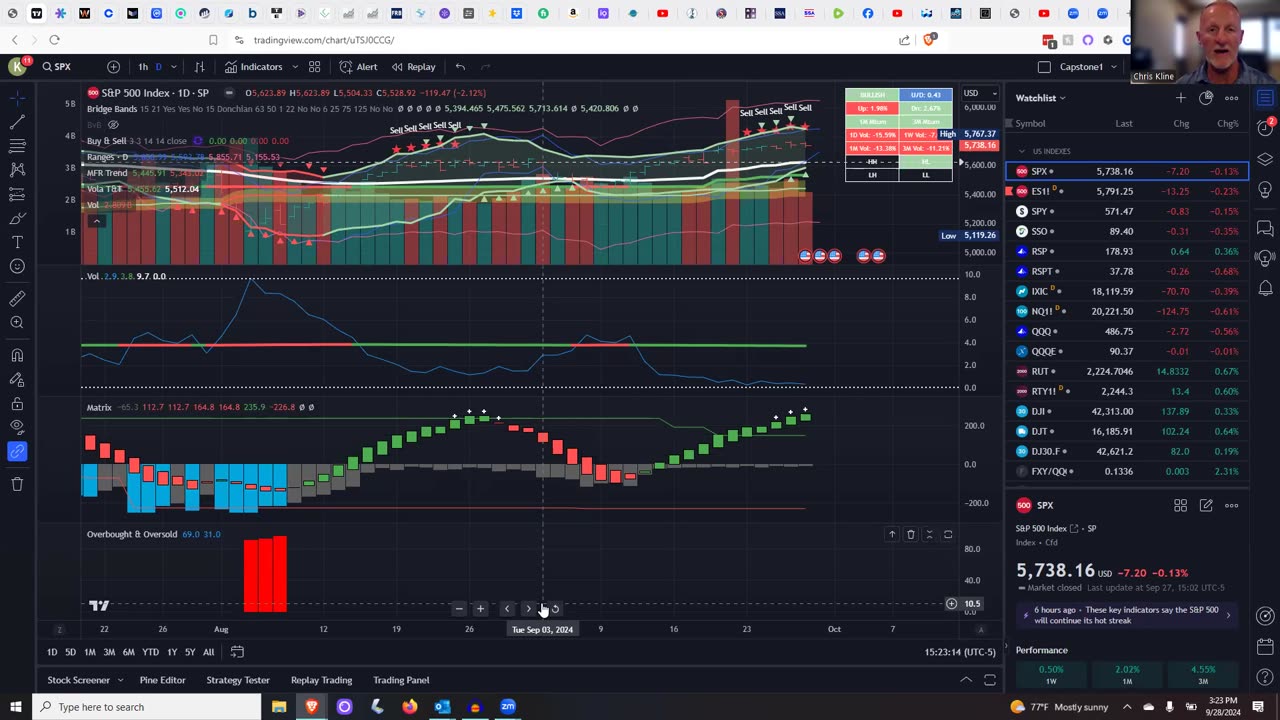The height and width of the screenshot is (720, 1280).
Task: Click Windows search box
Action: click(148, 707)
